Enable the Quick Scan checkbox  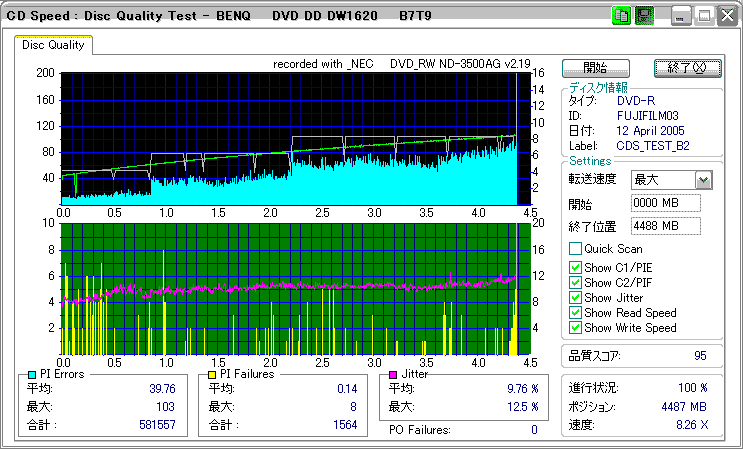tap(575, 249)
